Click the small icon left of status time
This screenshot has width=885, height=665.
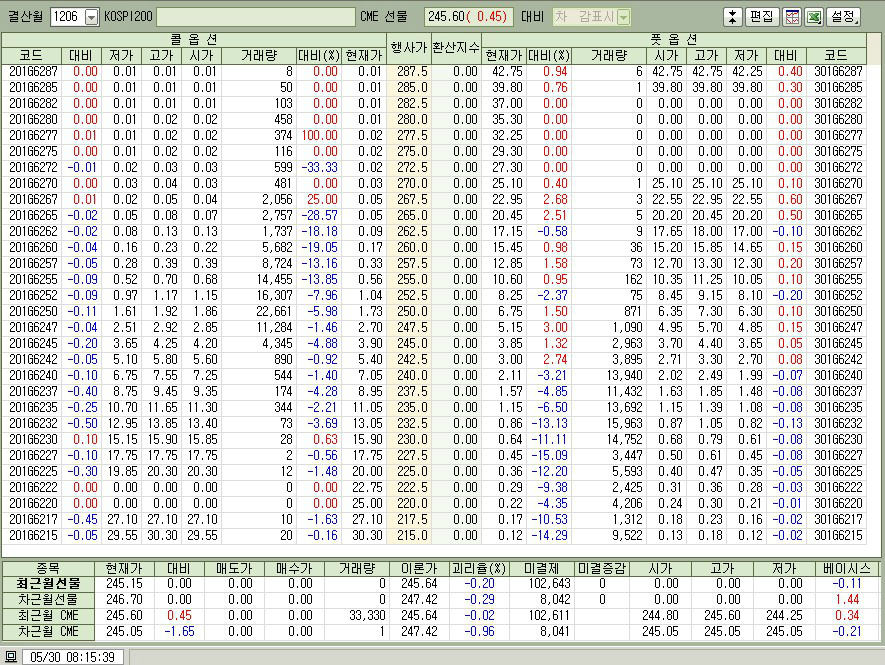10,657
